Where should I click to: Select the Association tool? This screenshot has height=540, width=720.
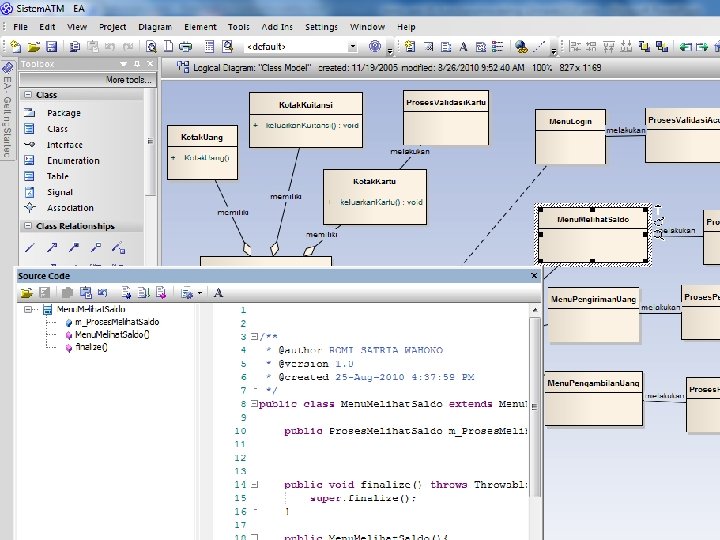(69, 209)
